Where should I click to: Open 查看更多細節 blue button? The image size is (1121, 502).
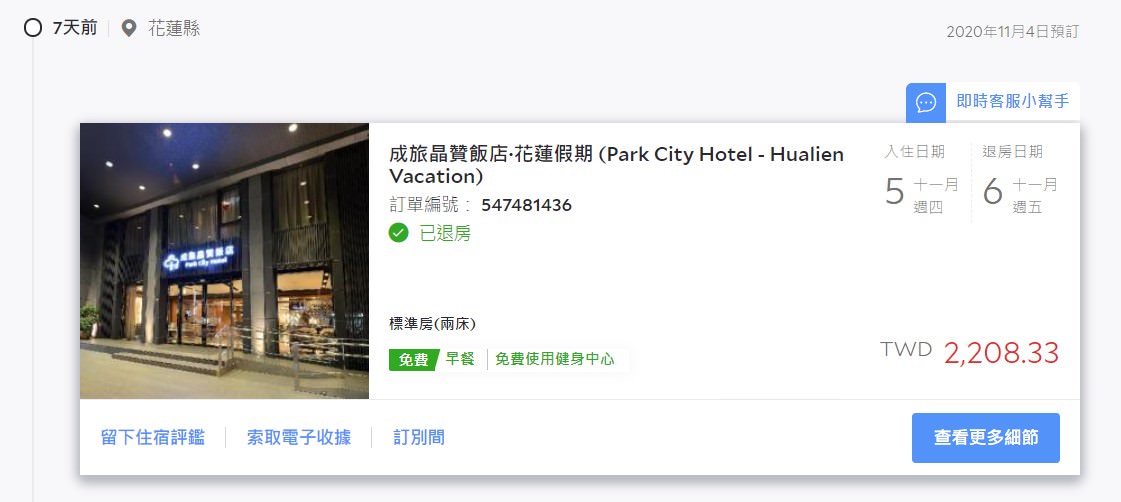tap(986, 438)
